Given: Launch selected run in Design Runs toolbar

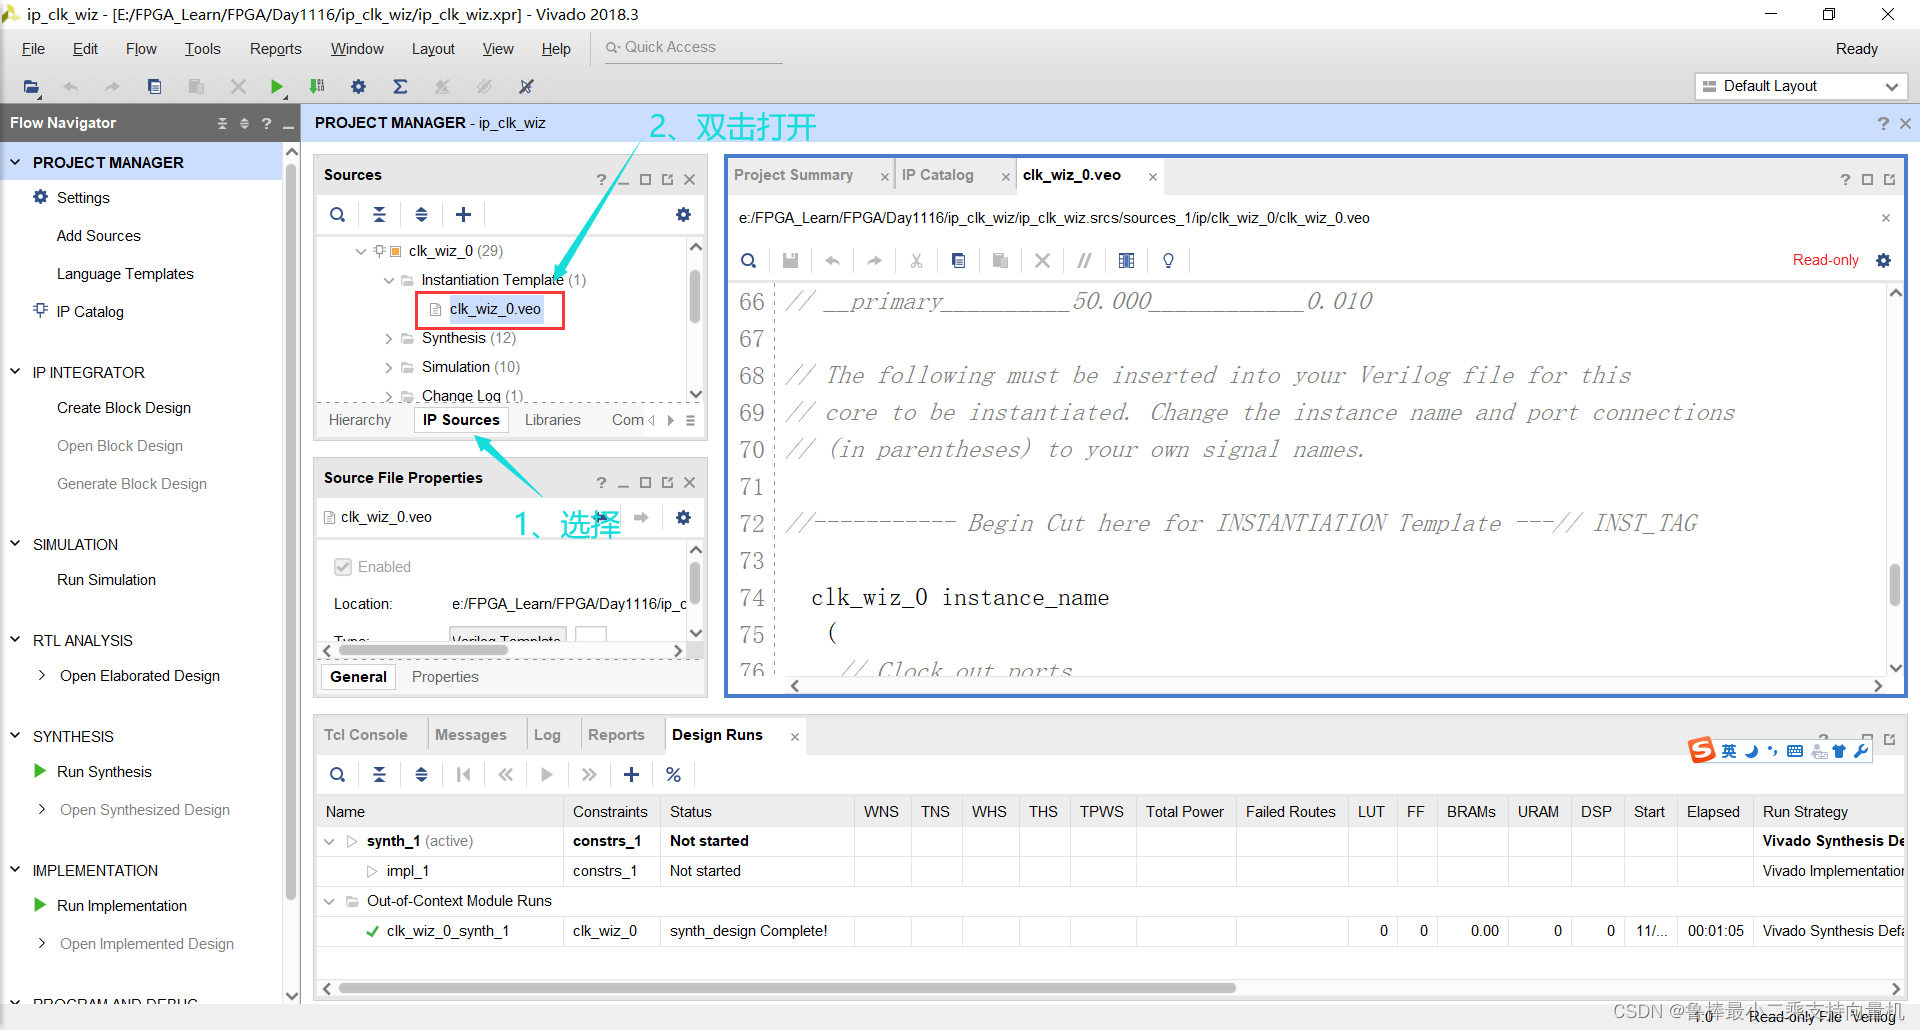Looking at the screenshot, I should tap(547, 774).
